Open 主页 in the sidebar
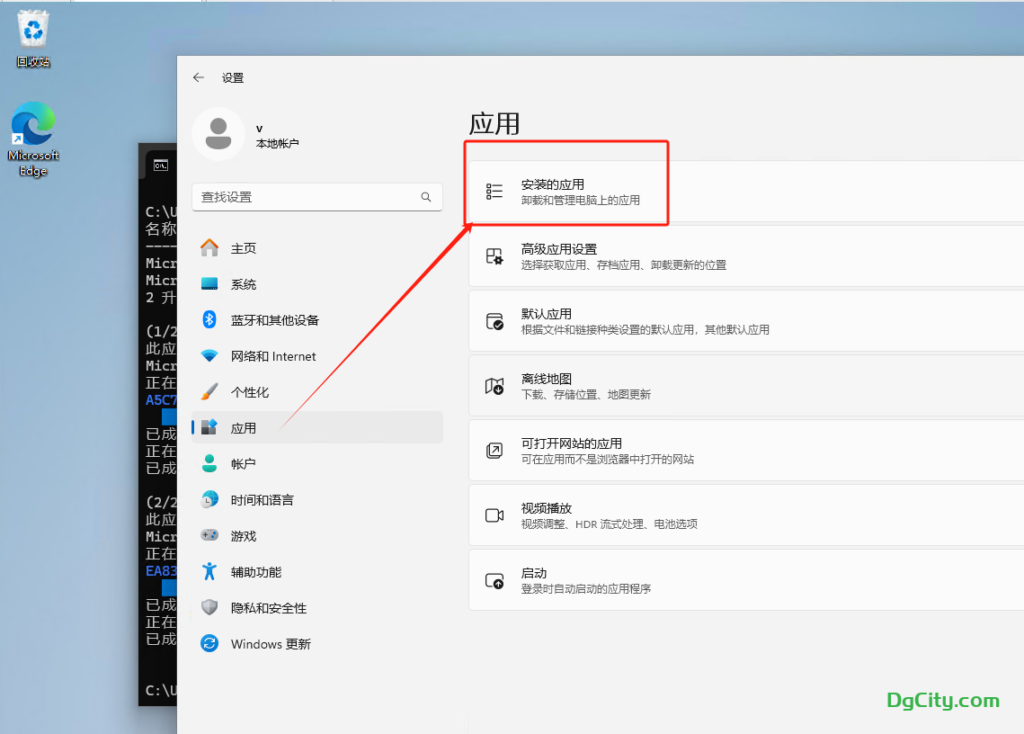1024x734 pixels. point(243,248)
